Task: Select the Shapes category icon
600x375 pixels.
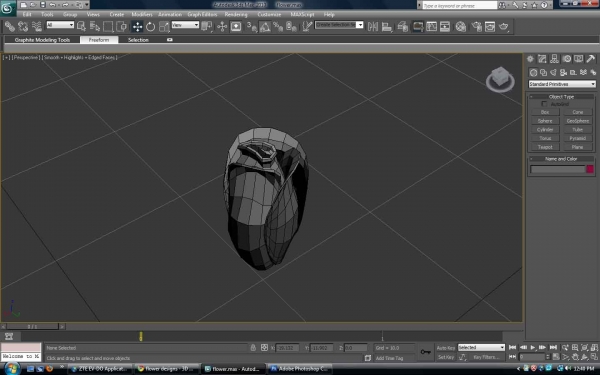Action: (x=543, y=72)
